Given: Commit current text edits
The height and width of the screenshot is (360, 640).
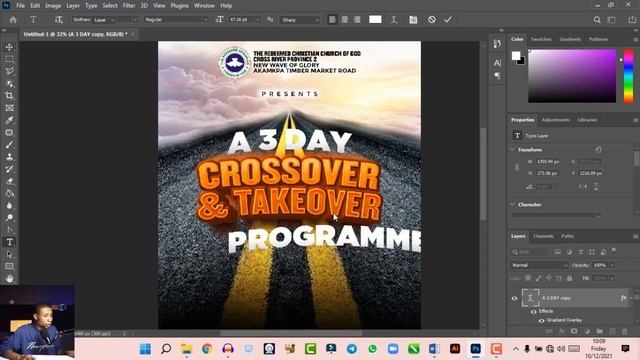Looking at the screenshot, I should (448, 20).
